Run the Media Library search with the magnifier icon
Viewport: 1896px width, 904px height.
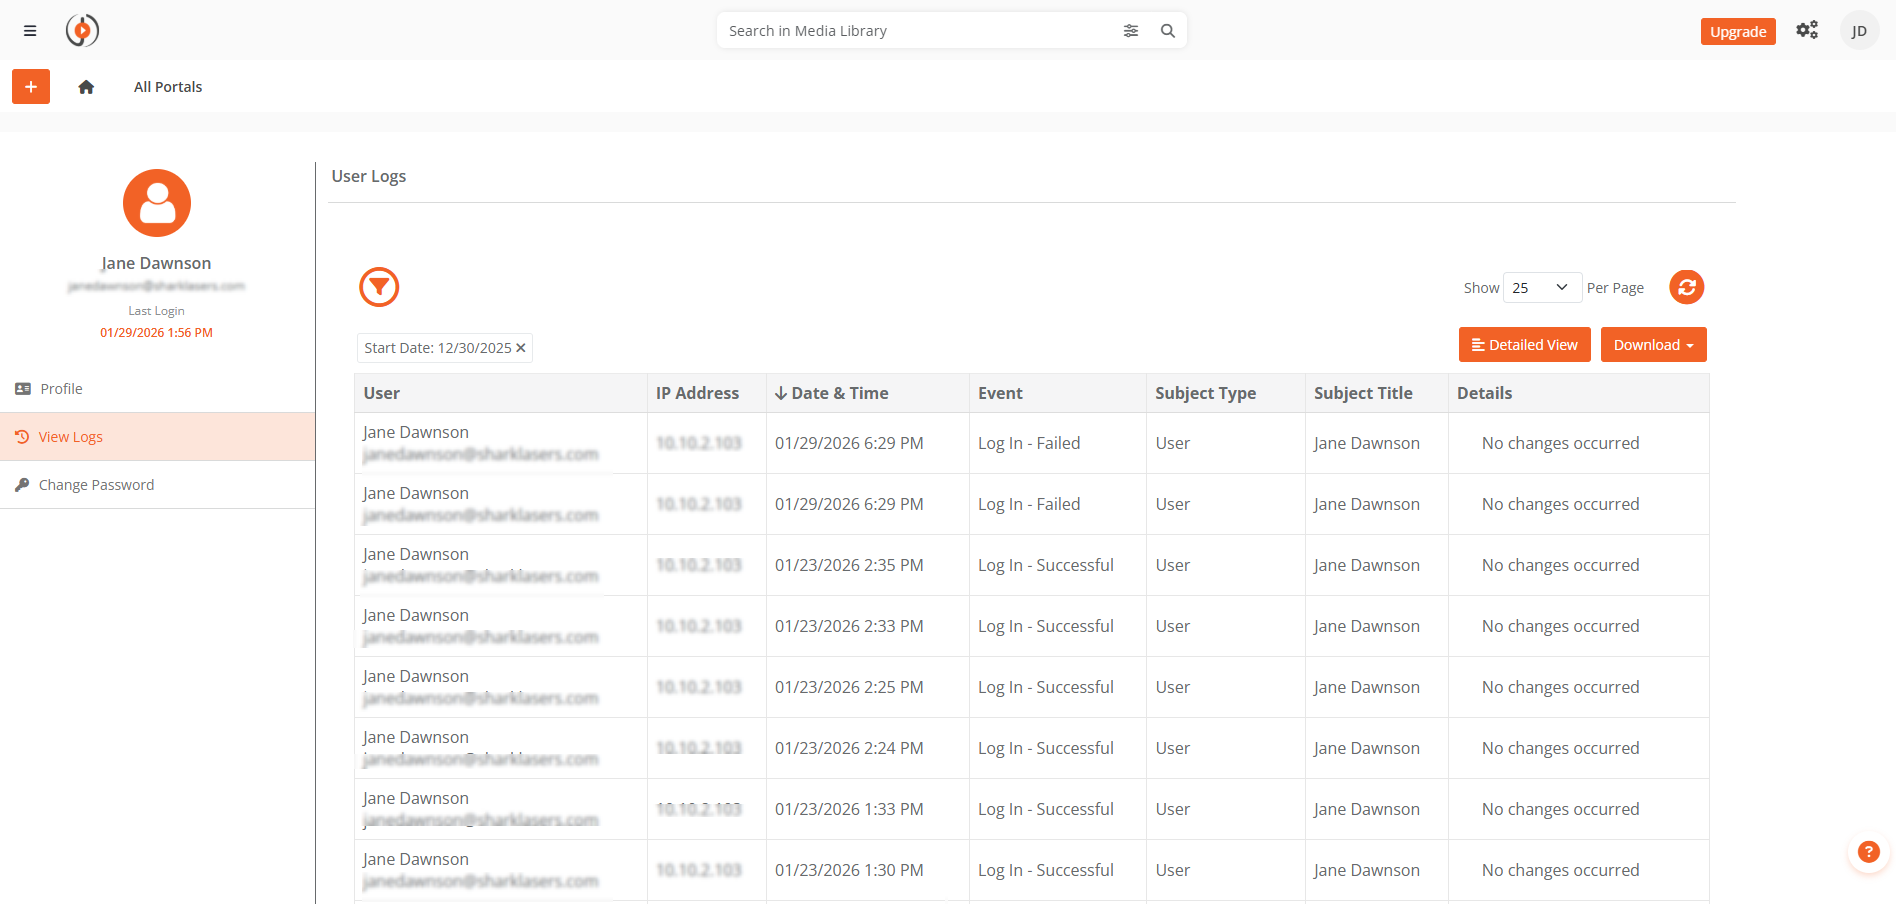coord(1167,31)
